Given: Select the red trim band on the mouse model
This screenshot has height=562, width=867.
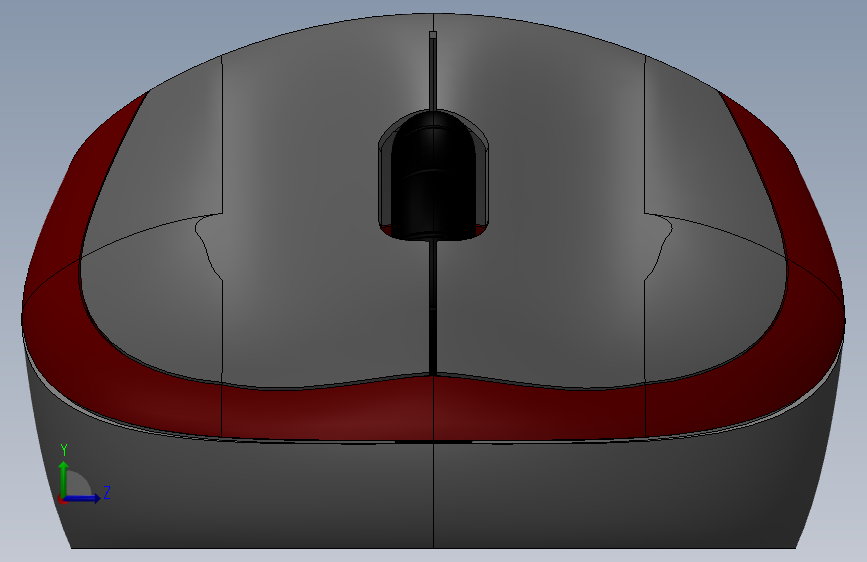Looking at the screenshot, I should click(x=433, y=408).
